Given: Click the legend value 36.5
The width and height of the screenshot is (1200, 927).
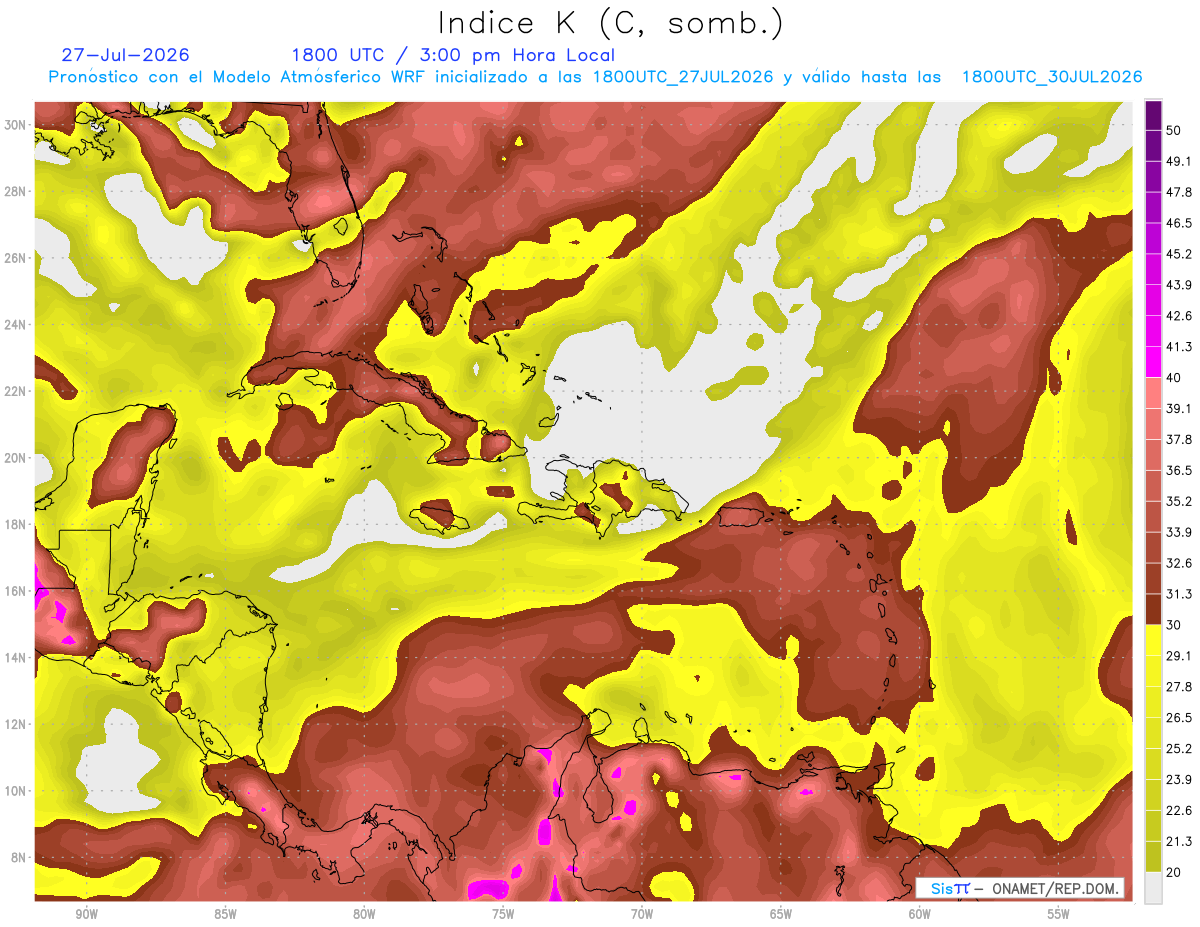Looking at the screenshot, I should click(1179, 471).
